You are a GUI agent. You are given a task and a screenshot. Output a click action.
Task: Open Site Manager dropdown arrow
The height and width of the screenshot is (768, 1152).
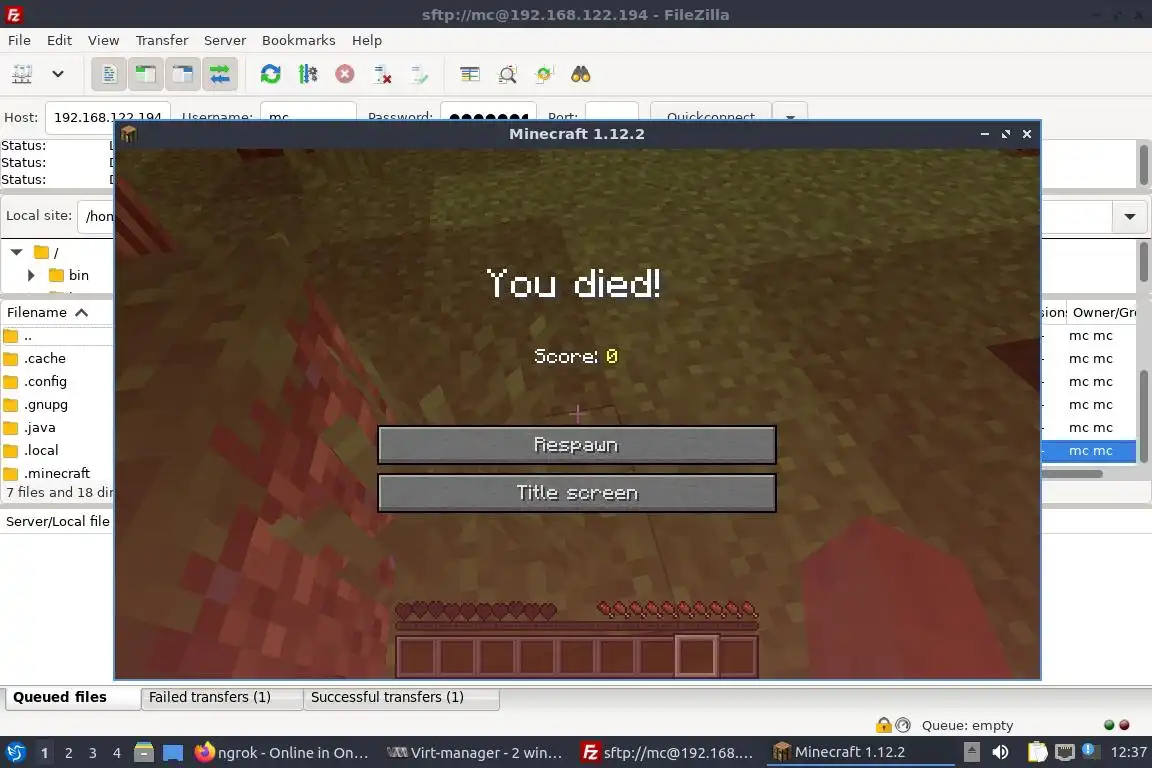[x=58, y=74]
